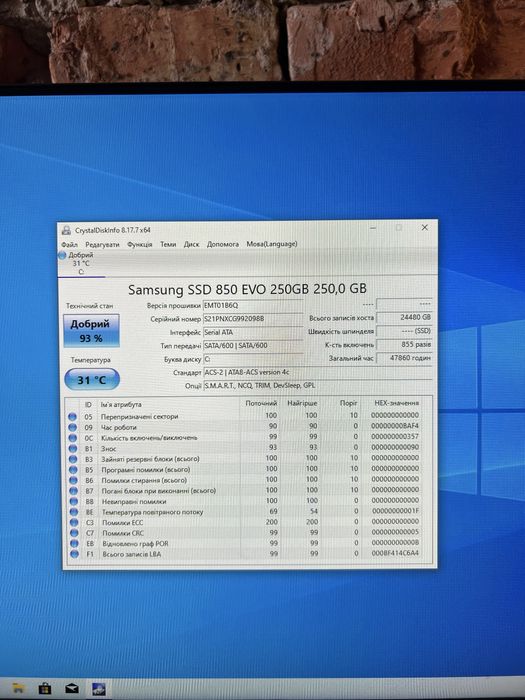Click power on count value 855 разів

[x=404, y=345]
